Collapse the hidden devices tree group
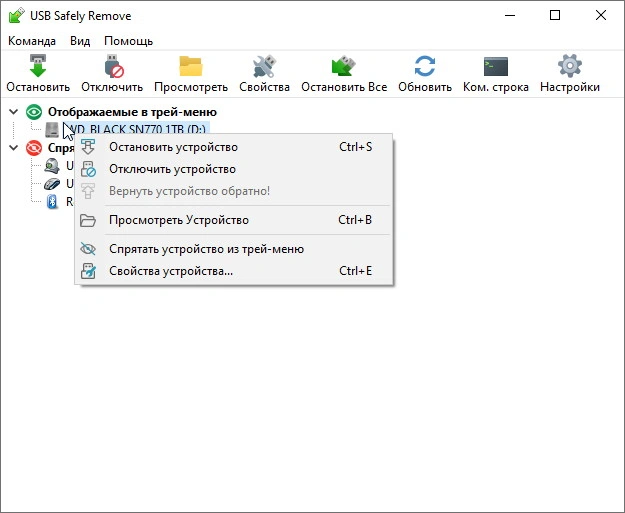This screenshot has width=625, height=513. point(13,148)
